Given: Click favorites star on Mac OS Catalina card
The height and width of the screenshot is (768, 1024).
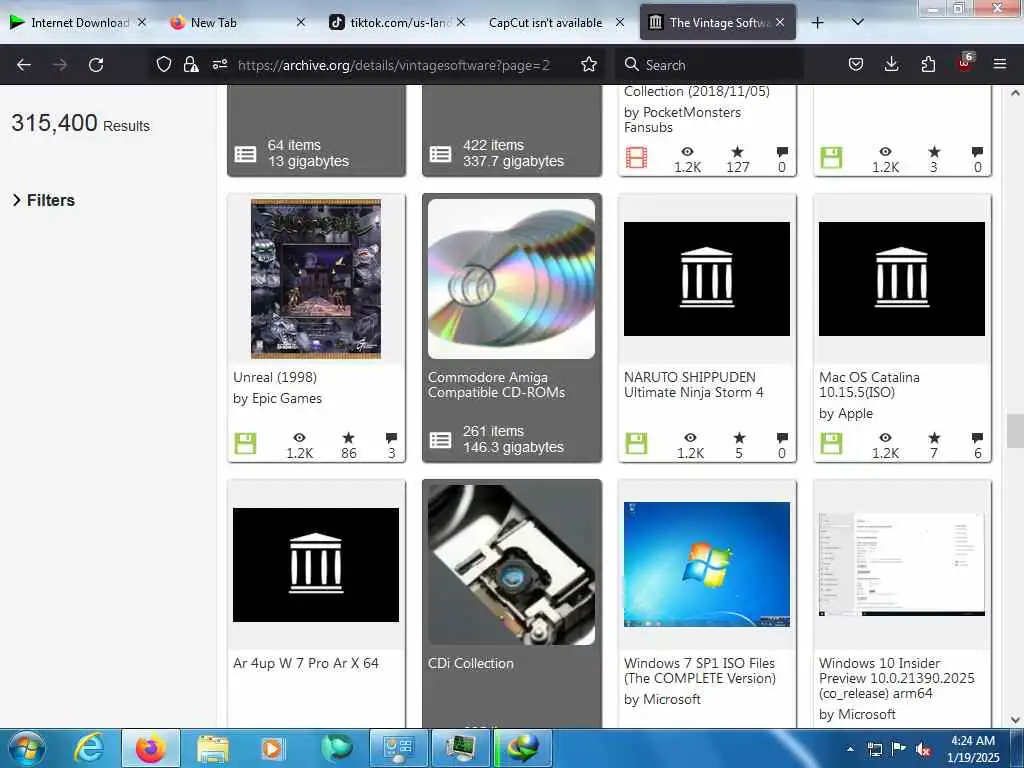Looking at the screenshot, I should click(x=935, y=438).
